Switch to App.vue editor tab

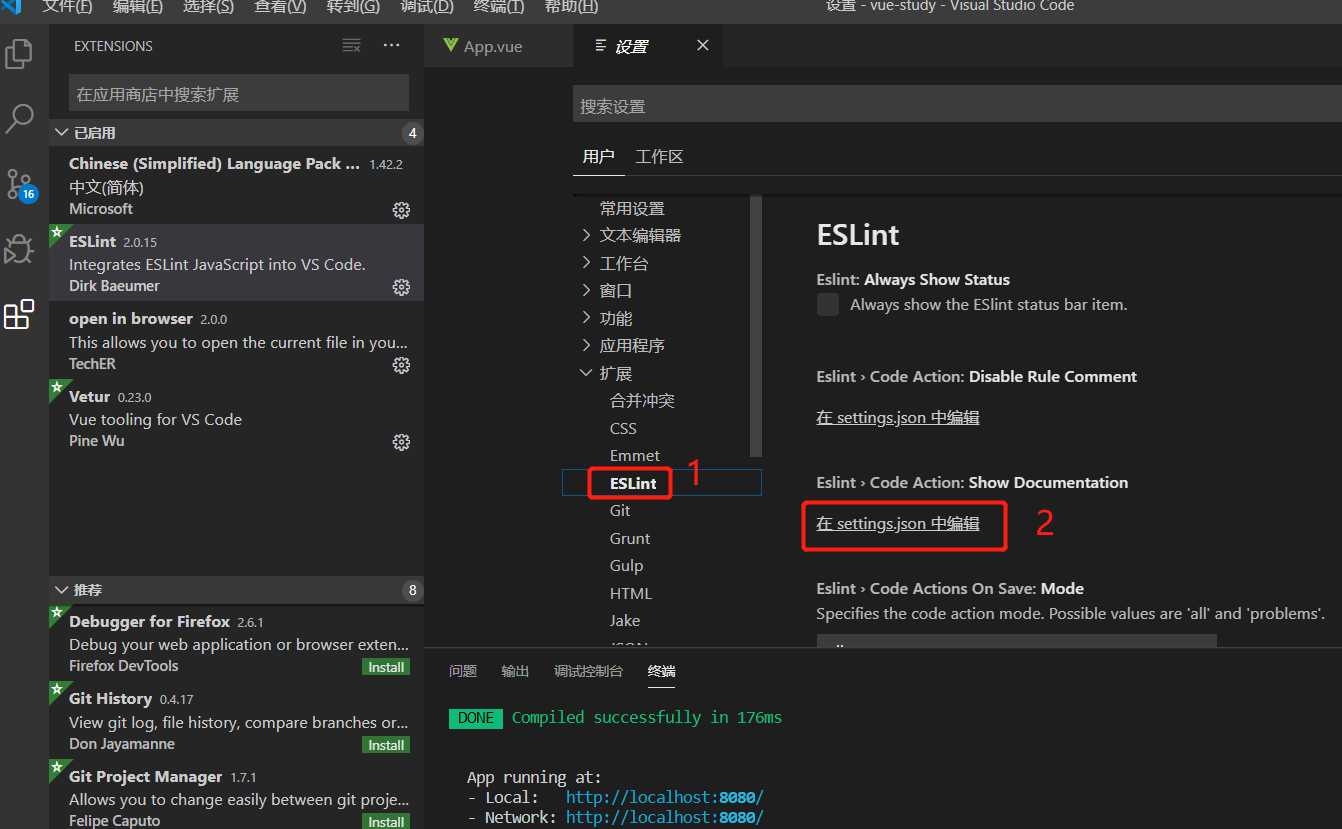point(498,46)
